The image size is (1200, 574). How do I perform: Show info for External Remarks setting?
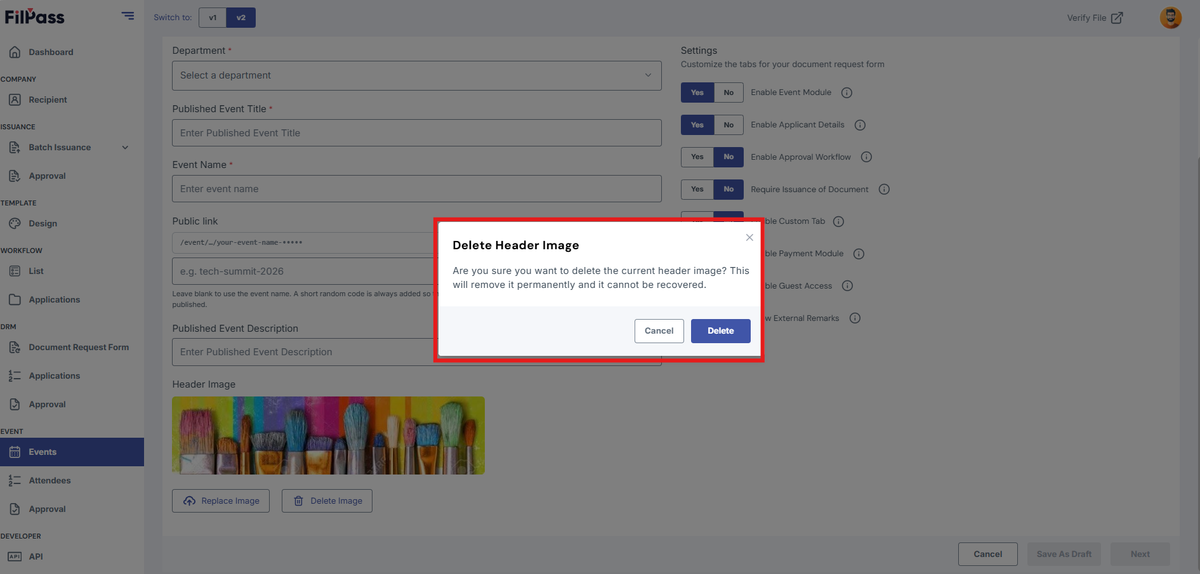point(855,318)
